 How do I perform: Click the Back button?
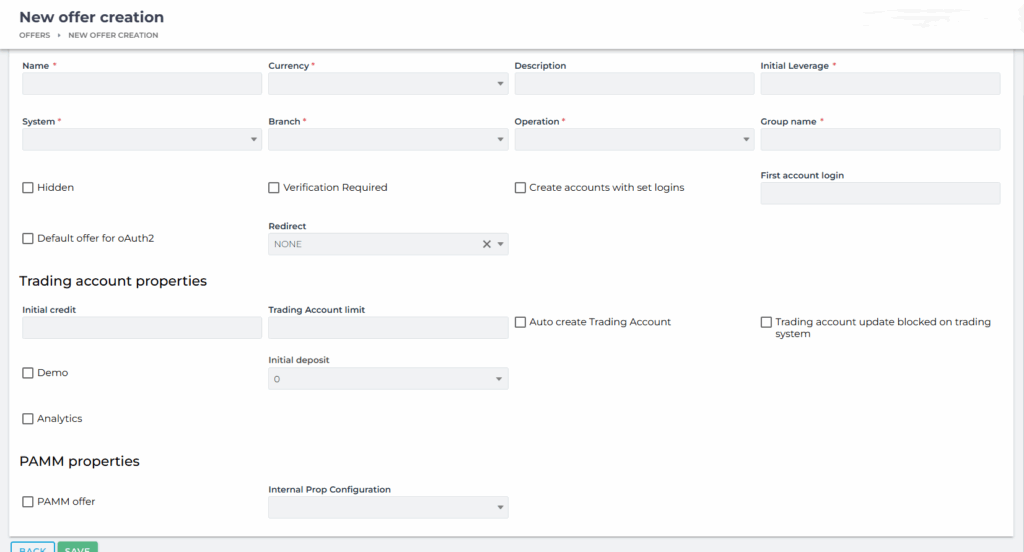pos(33,548)
